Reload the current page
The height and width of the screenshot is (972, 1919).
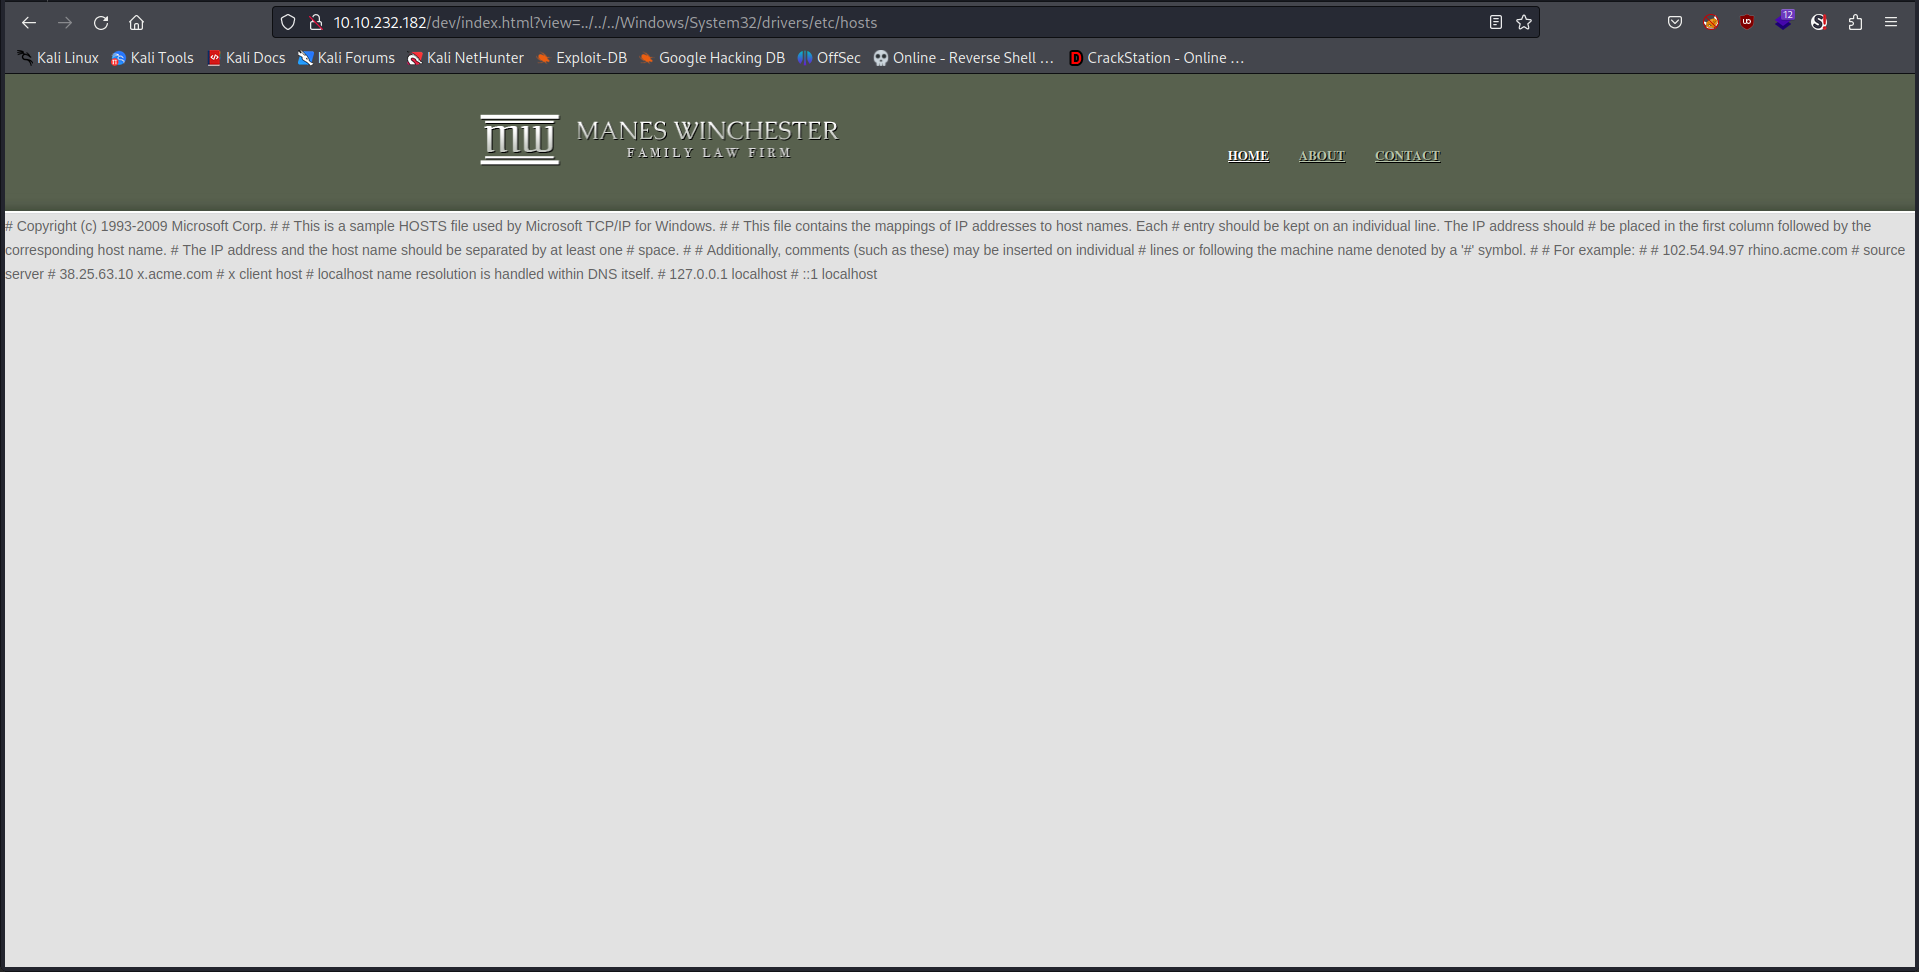tap(101, 22)
